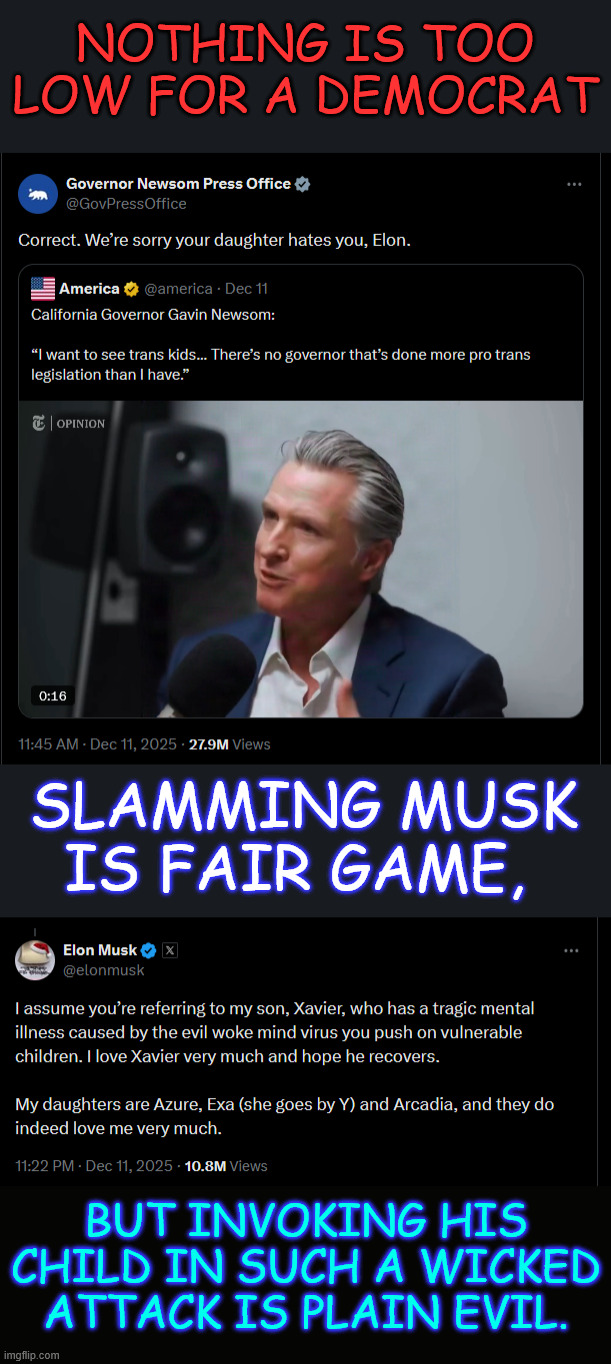Click the US flag avatar of the America account

pos(44,288)
